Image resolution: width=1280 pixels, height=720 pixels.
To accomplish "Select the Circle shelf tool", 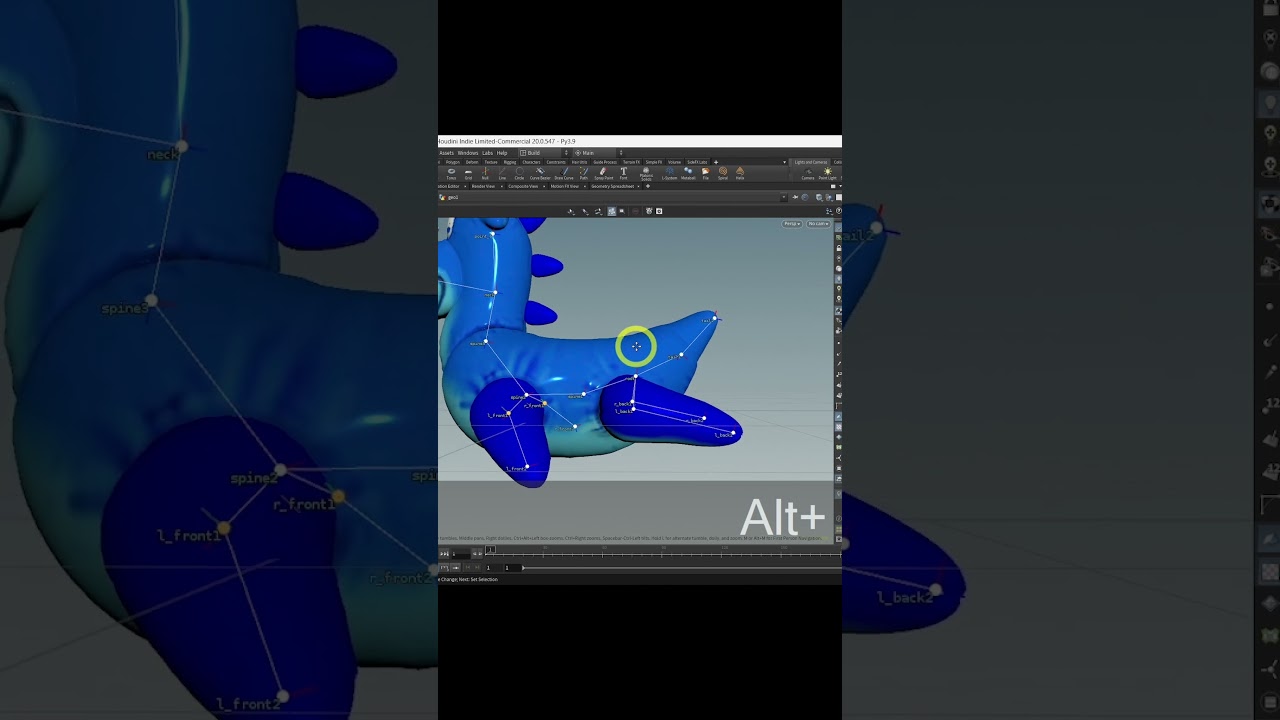I will (x=519, y=174).
